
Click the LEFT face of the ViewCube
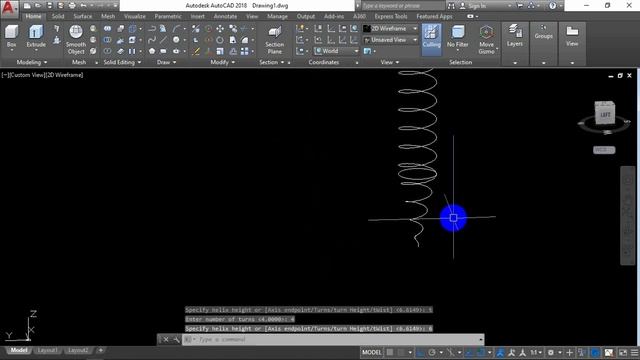[x=604, y=115]
